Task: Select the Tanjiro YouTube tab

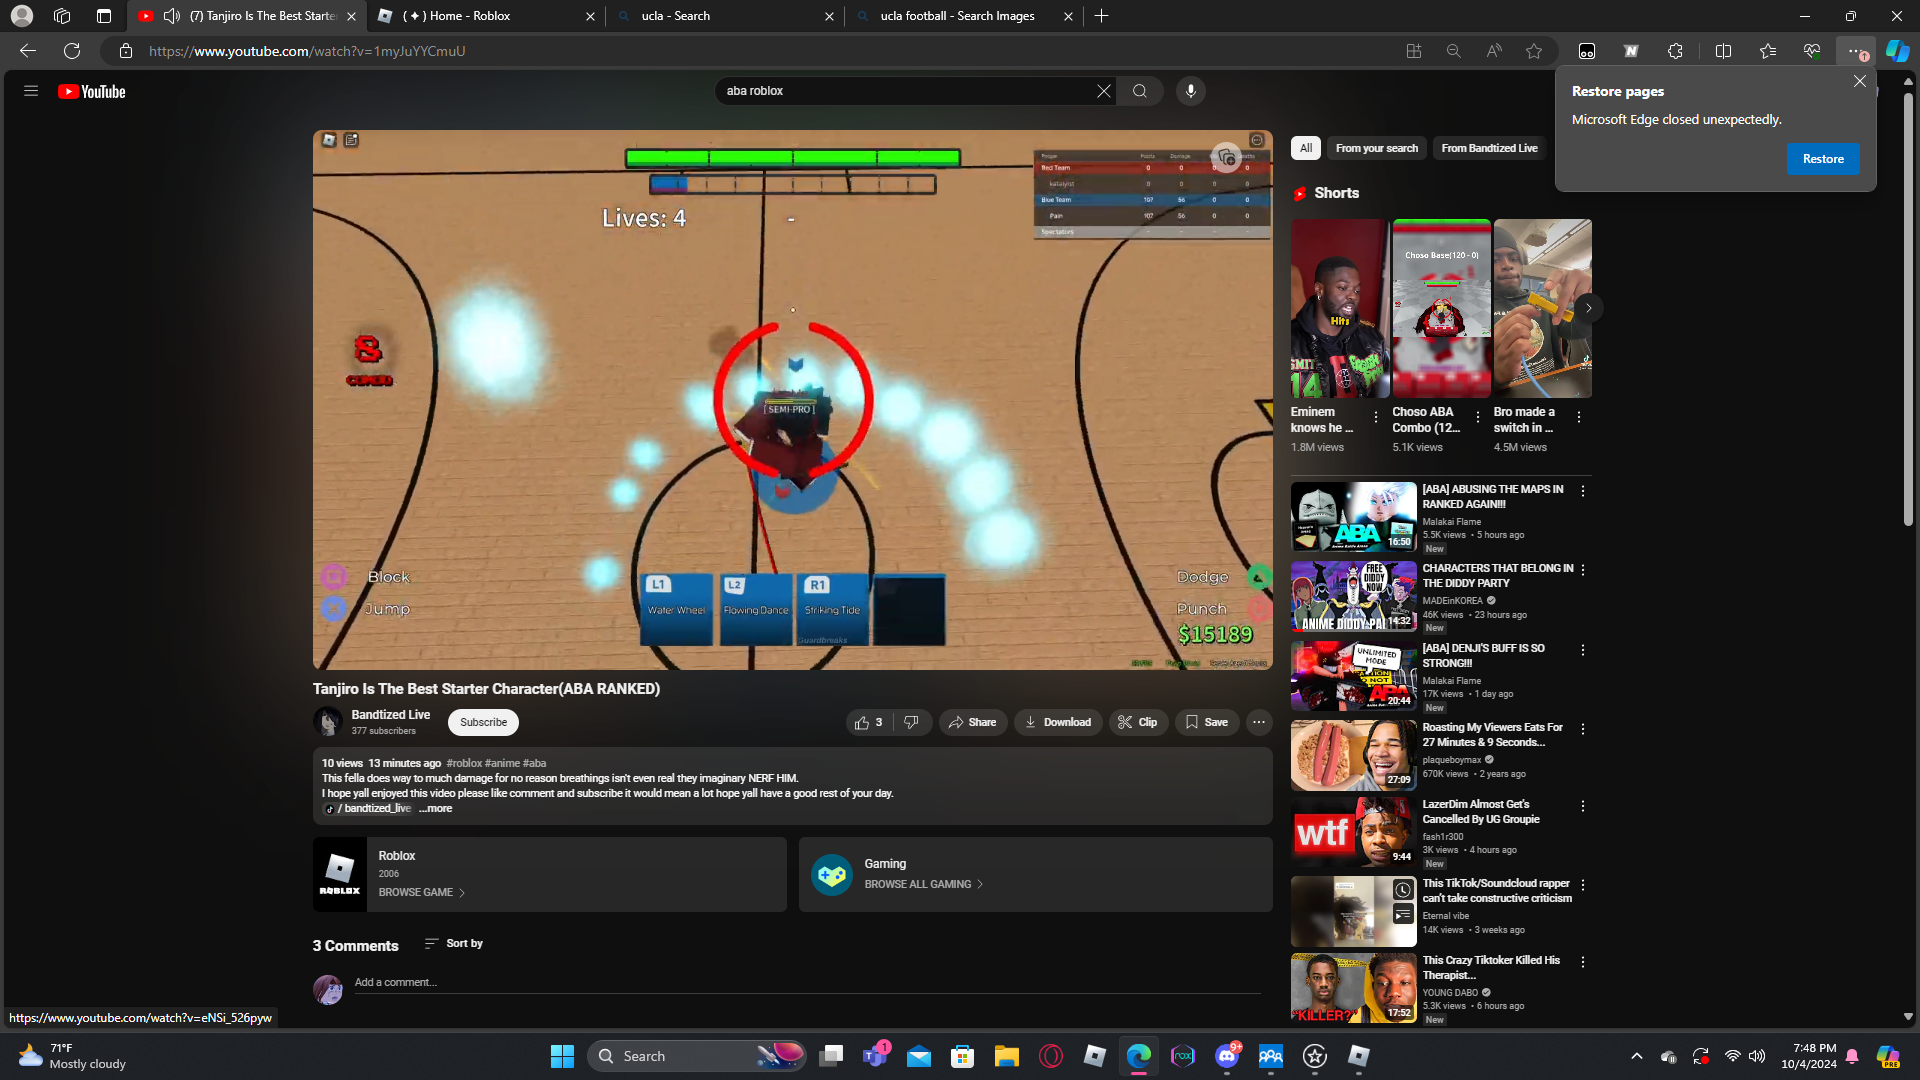Action: [247, 16]
